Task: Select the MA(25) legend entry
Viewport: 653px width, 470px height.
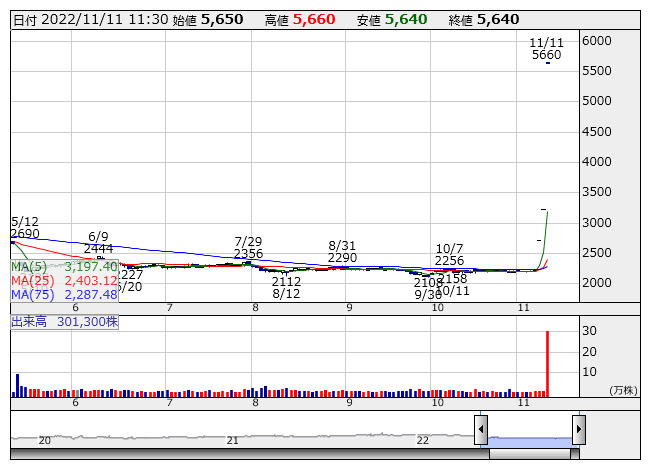Action: pos(64,281)
